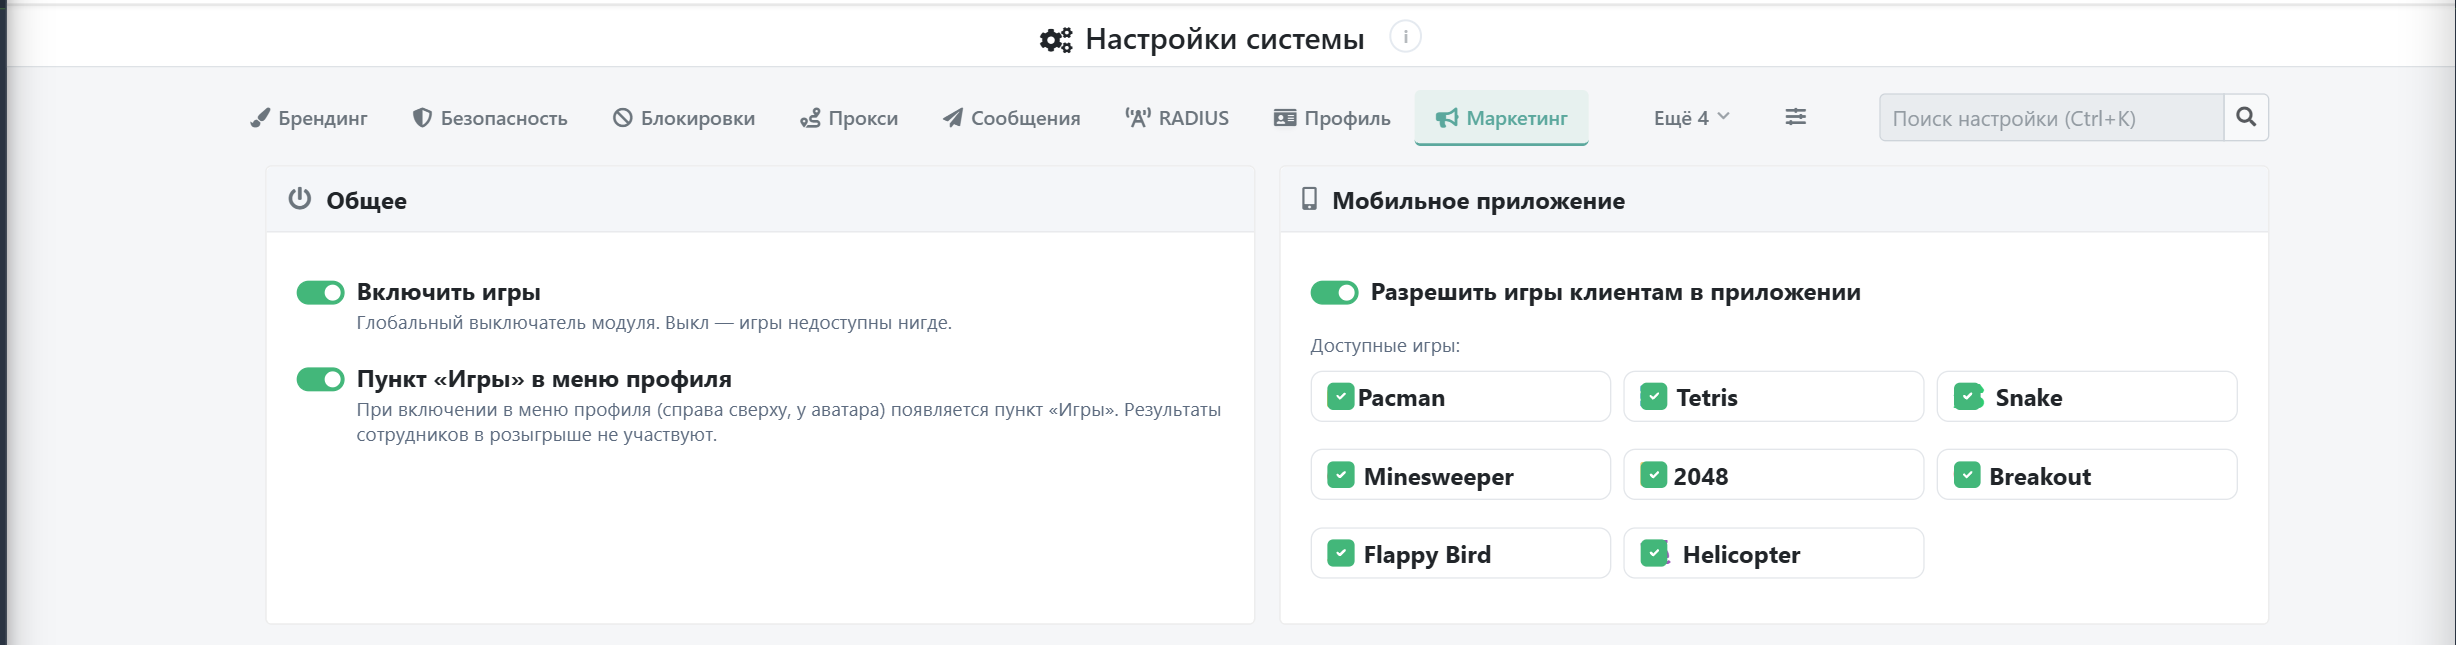Expand the Ещё 4 dropdown
The width and height of the screenshot is (2456, 645).
click(x=1691, y=118)
